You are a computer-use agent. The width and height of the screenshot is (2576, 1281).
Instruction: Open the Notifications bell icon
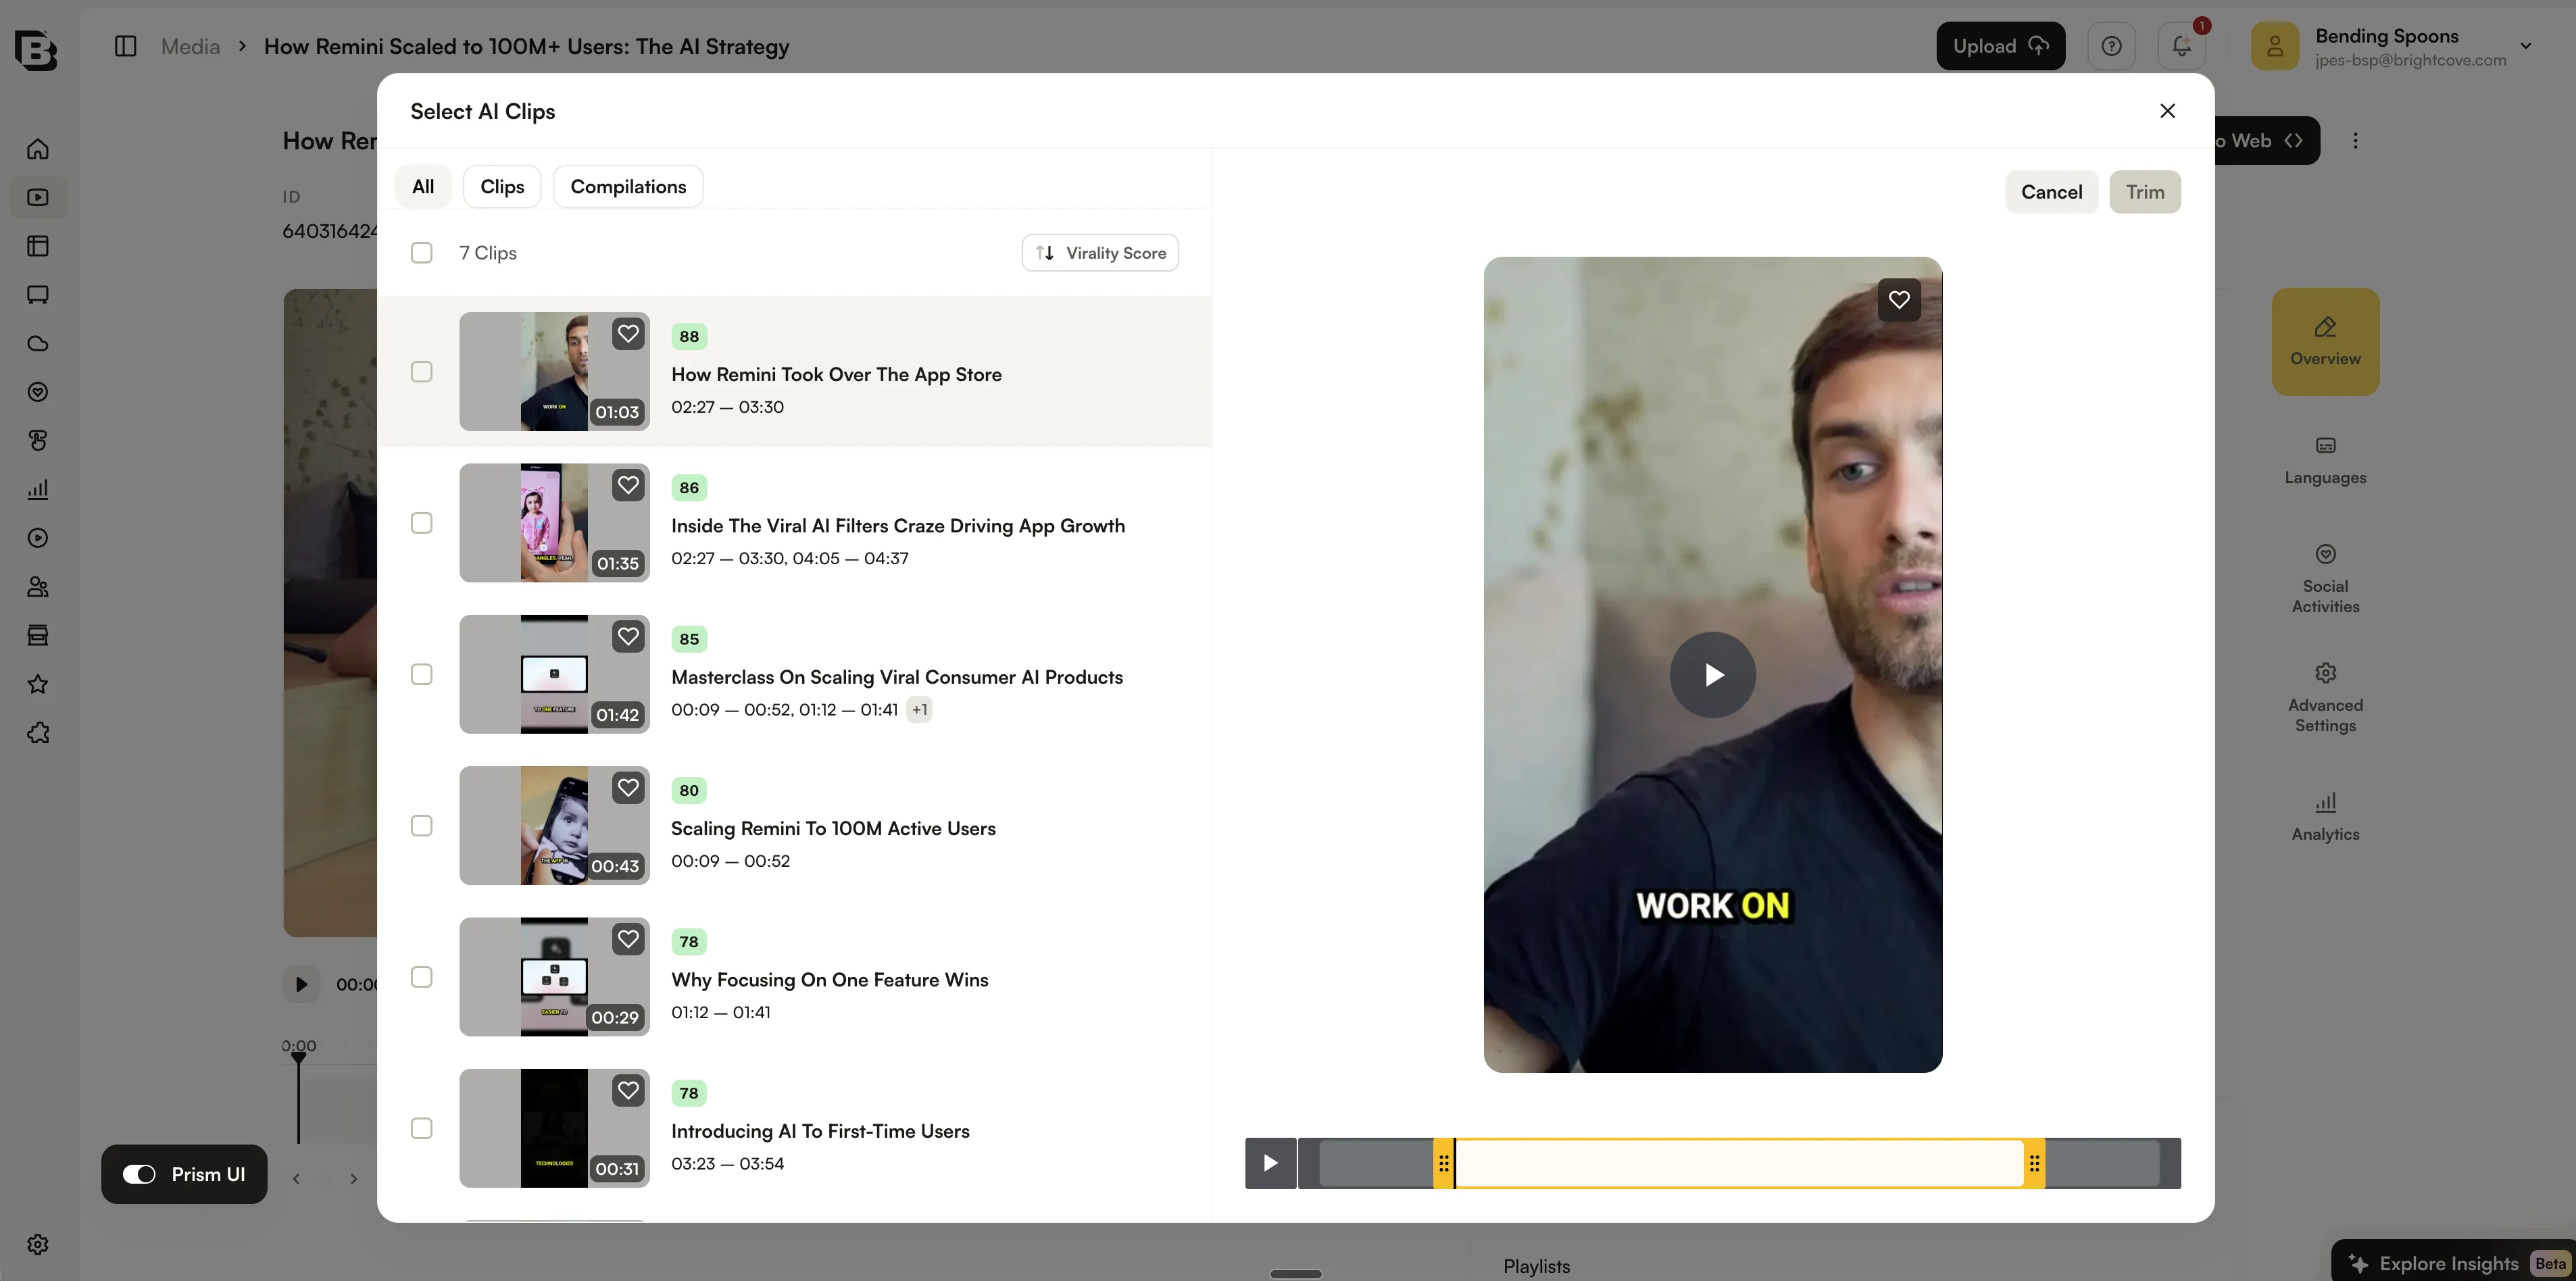[x=2181, y=46]
